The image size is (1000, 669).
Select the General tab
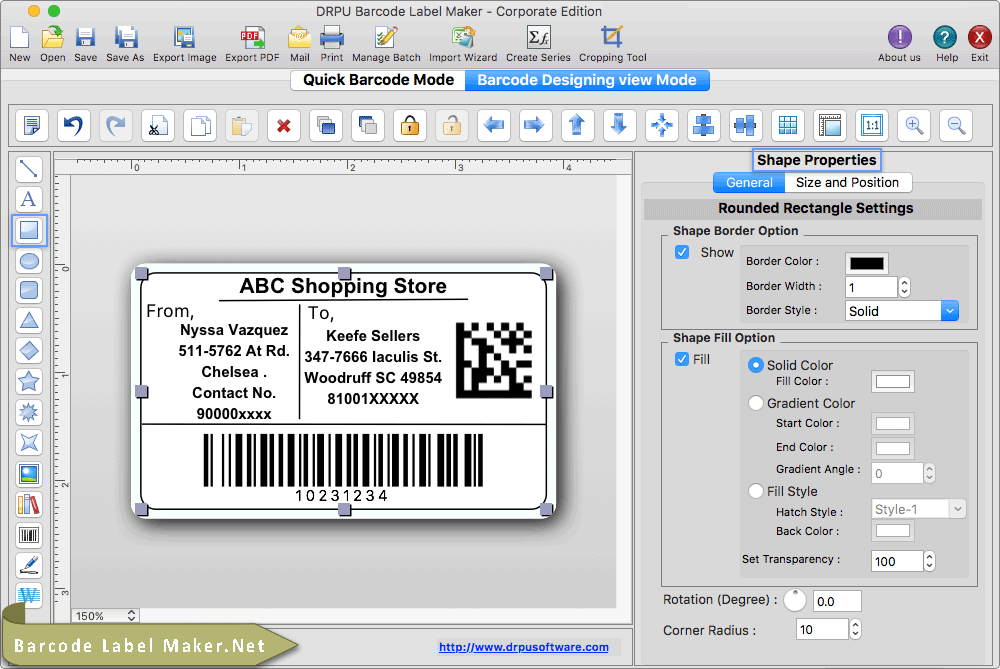pos(749,182)
